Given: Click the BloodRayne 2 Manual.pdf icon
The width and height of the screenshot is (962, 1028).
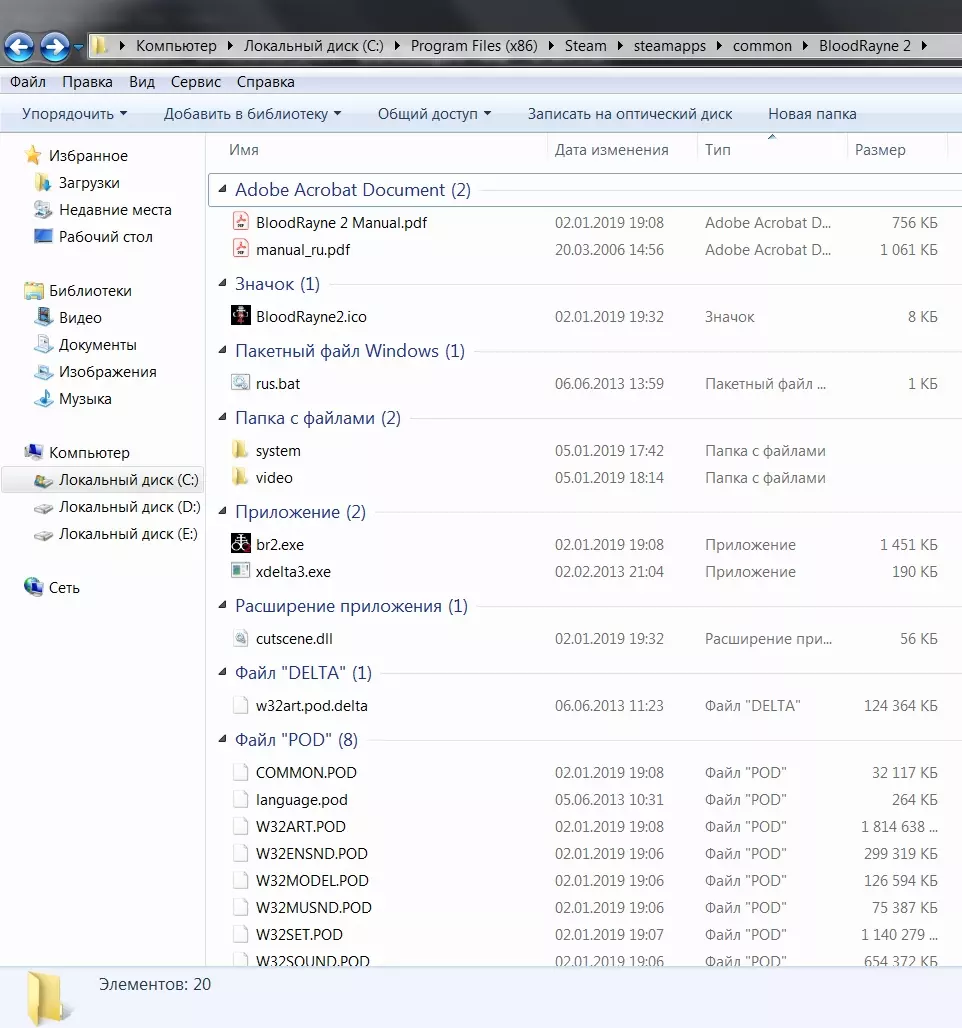Looking at the screenshot, I should coord(240,223).
